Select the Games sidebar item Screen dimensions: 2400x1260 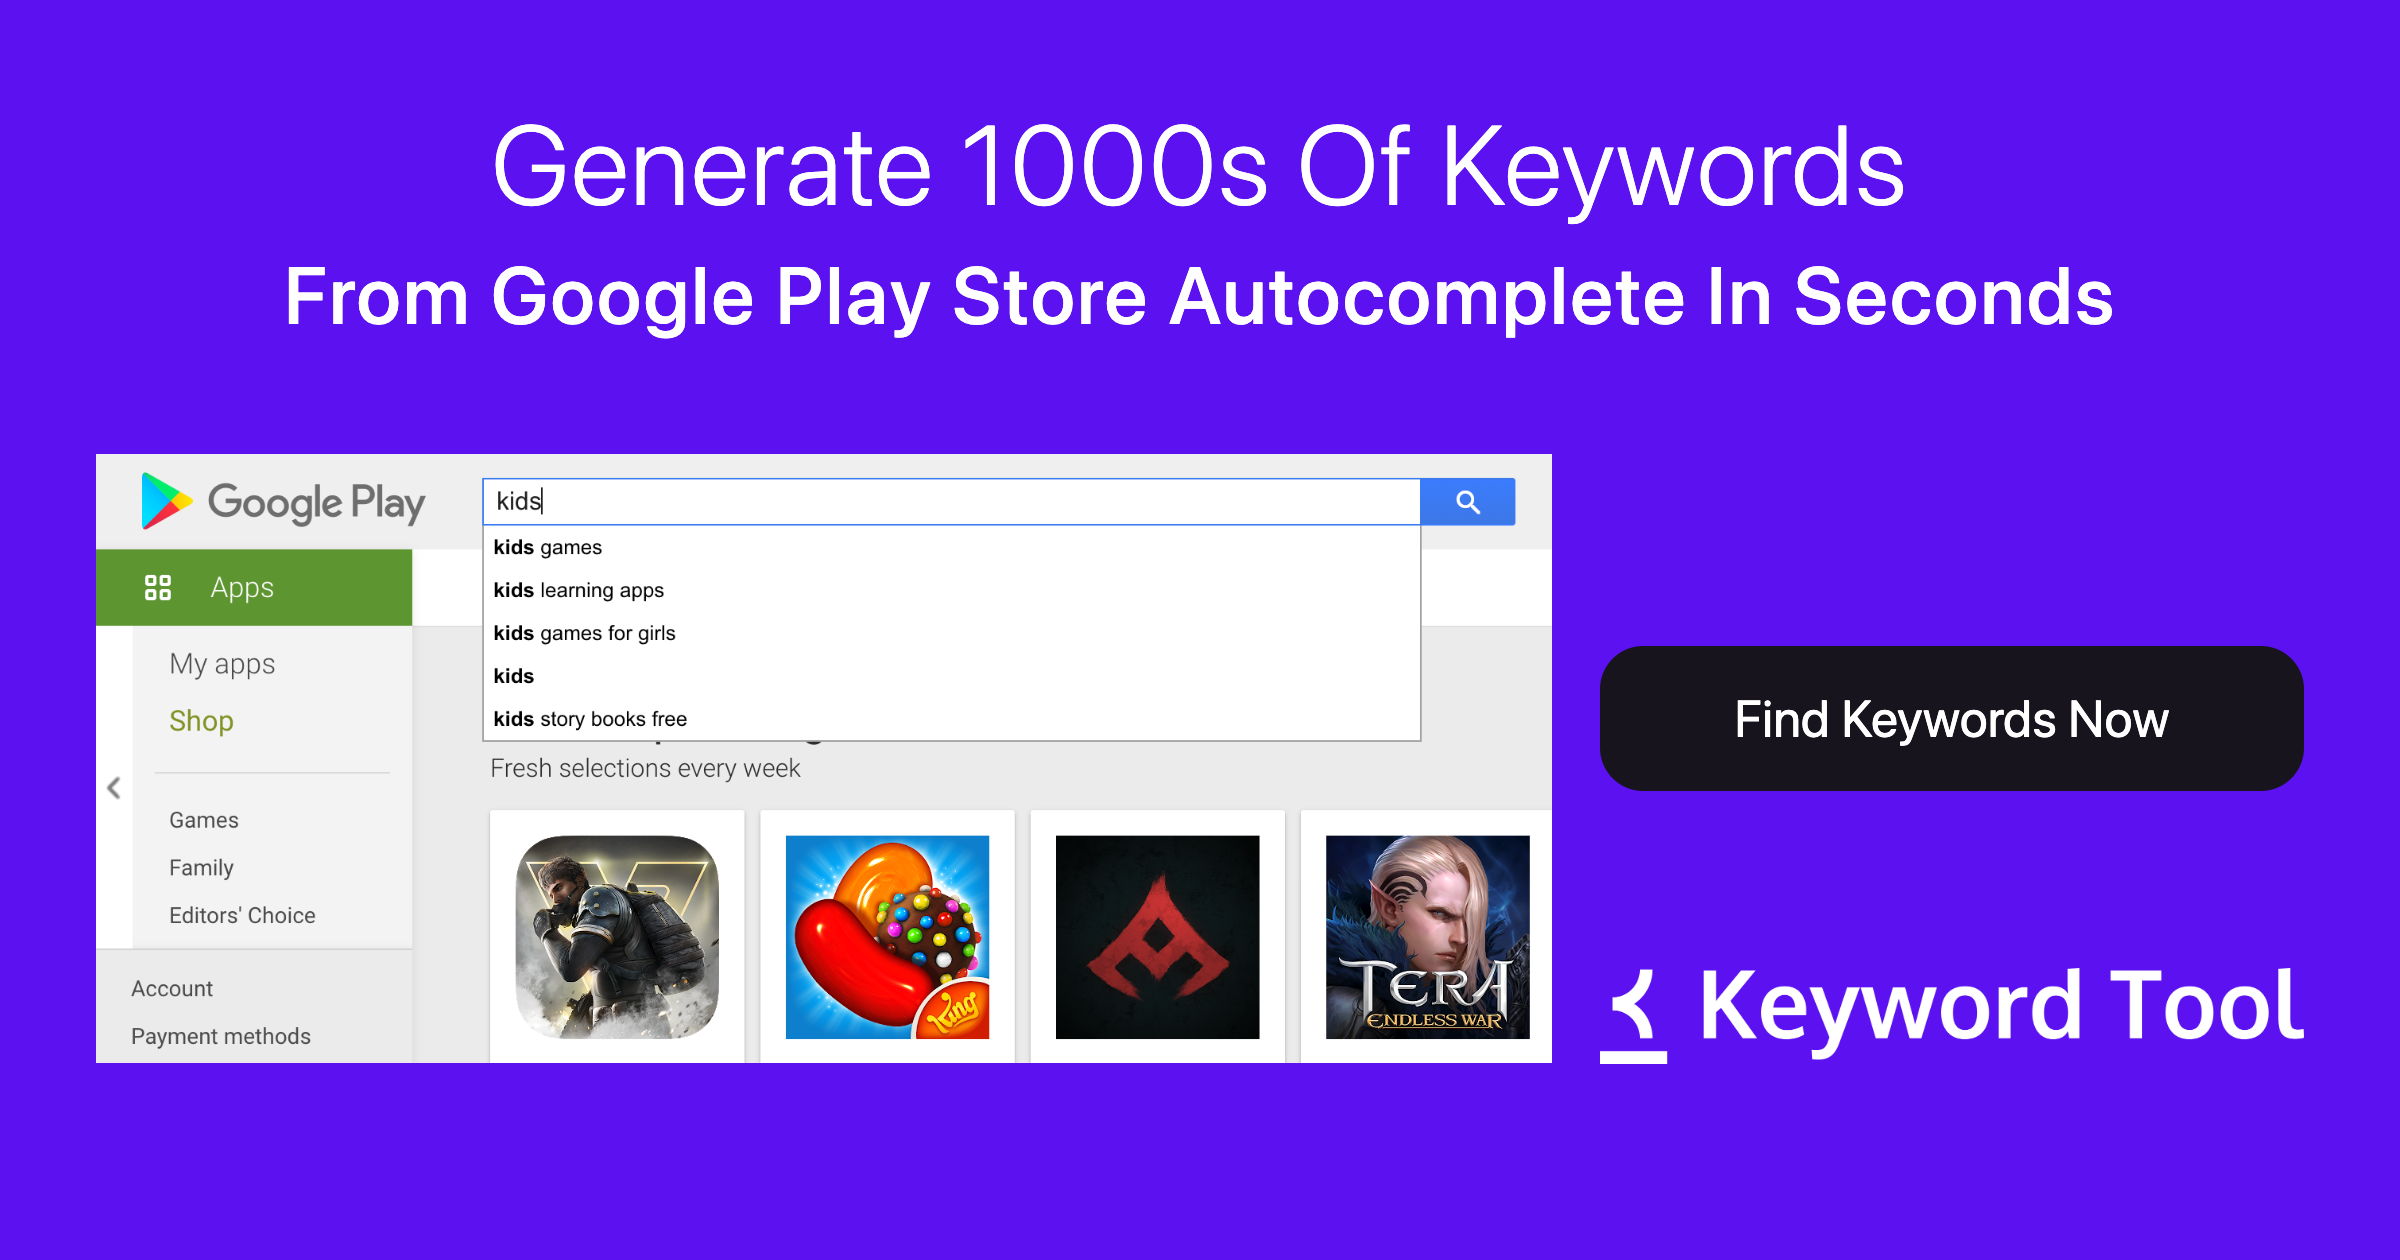pyautogui.click(x=205, y=819)
